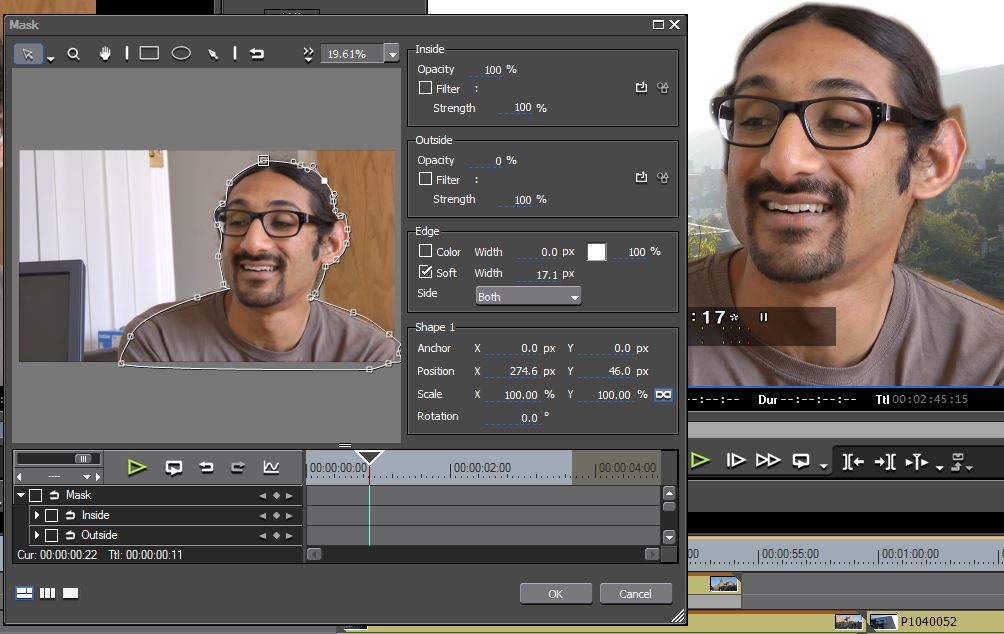Click the white edge color swatch
The image size is (1004, 634).
(x=596, y=252)
